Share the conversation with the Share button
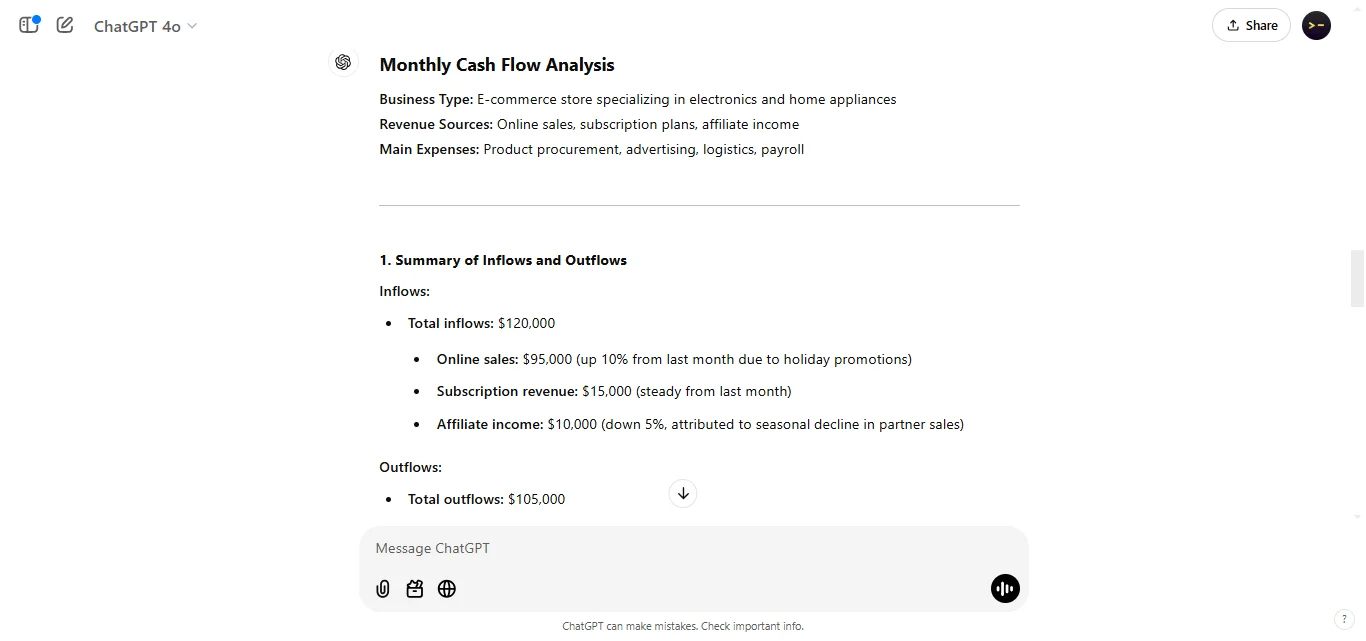Image resolution: width=1366 pixels, height=641 pixels. [1251, 25]
